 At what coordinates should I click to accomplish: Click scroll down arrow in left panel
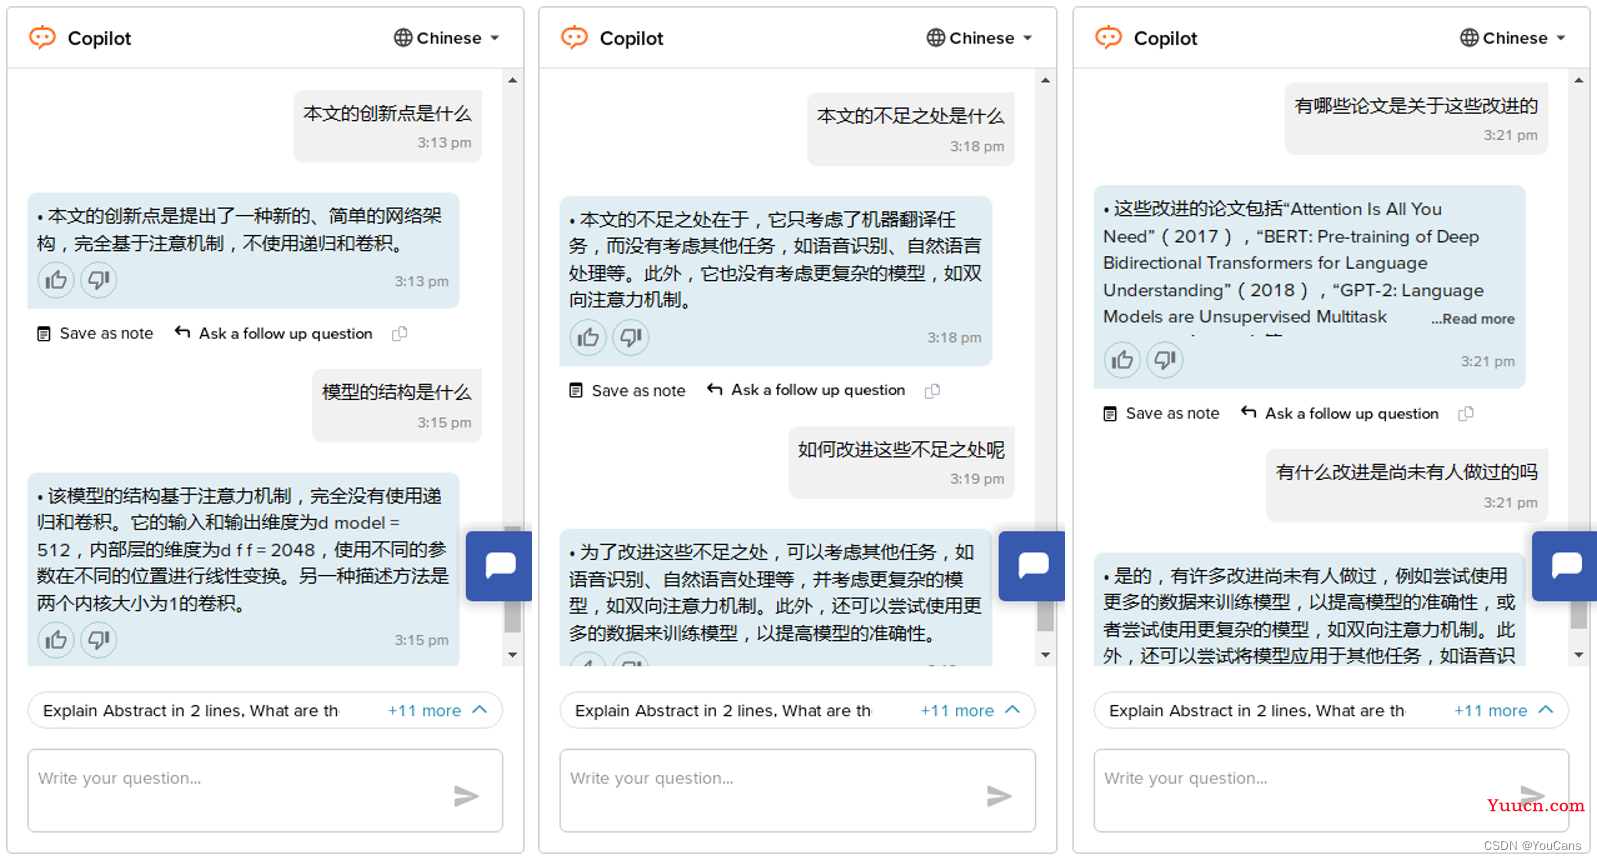(513, 655)
